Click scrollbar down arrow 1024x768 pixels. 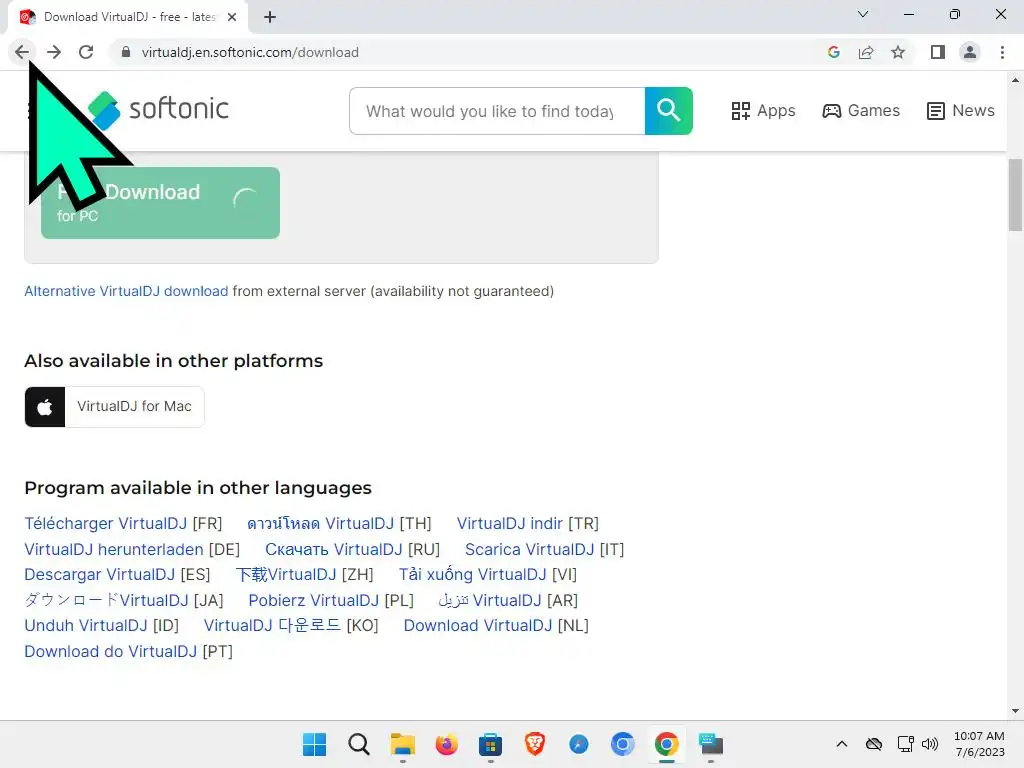tap(1015, 711)
